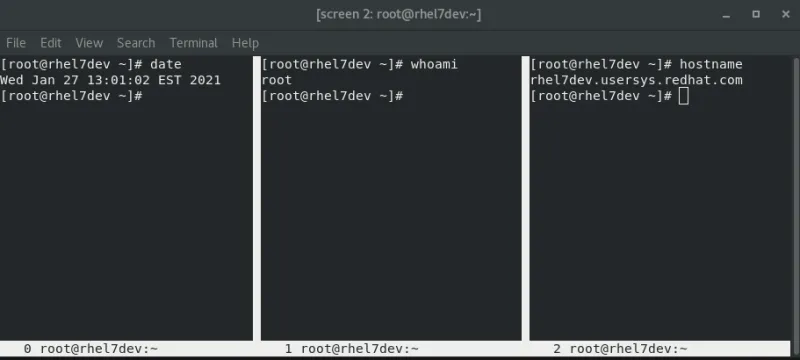Image resolution: width=800 pixels, height=360 pixels.
Task: Open the Help menu
Action: point(245,43)
